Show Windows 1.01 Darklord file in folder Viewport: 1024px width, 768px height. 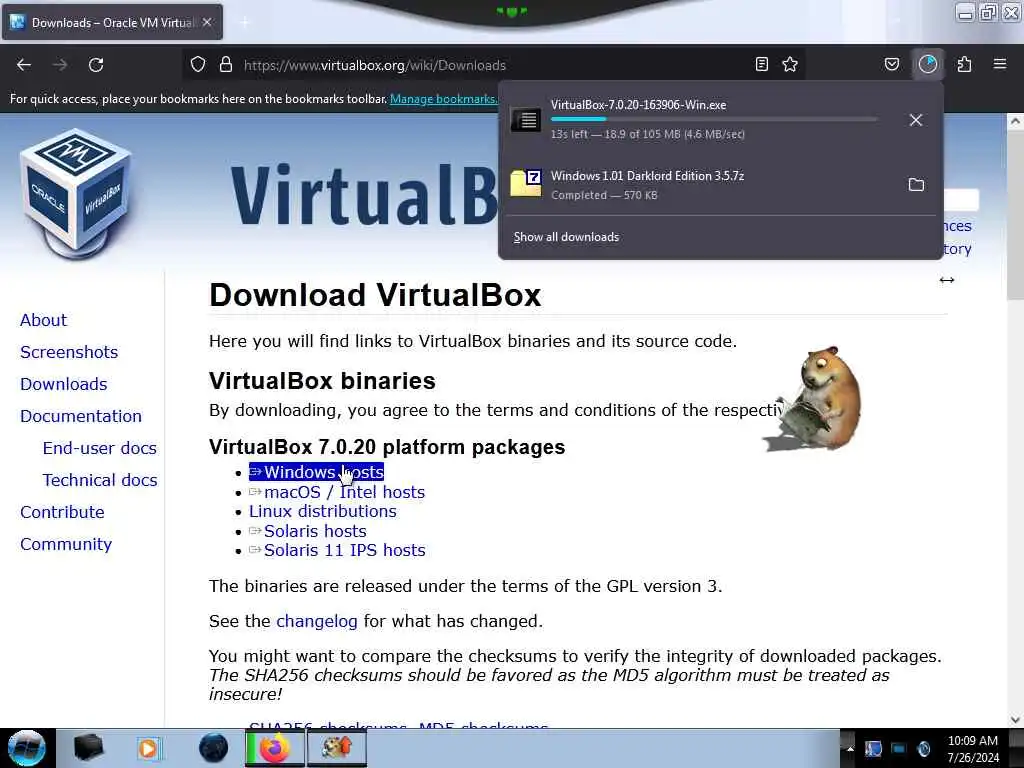[x=916, y=185]
